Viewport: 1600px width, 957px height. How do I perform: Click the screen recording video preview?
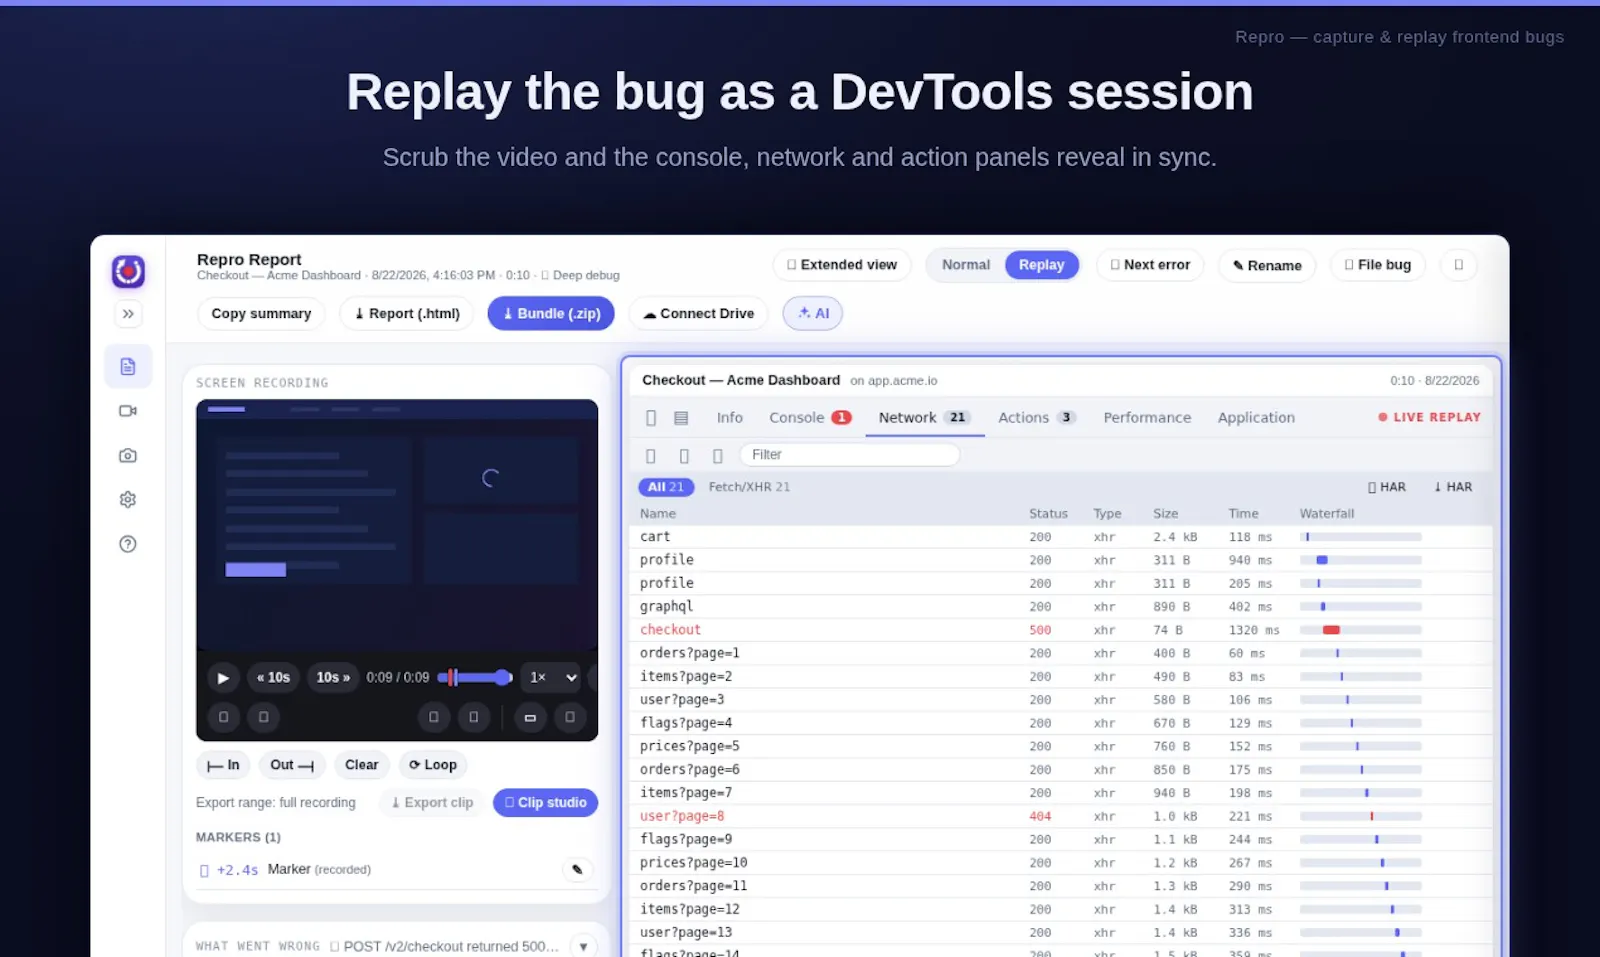point(397,525)
